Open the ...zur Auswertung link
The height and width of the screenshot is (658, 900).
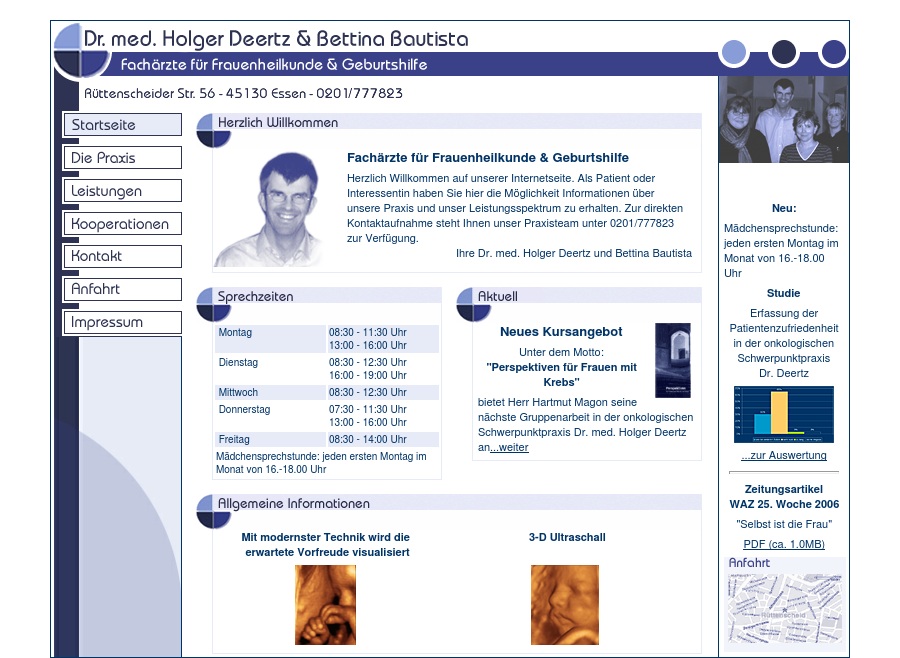tap(783, 456)
